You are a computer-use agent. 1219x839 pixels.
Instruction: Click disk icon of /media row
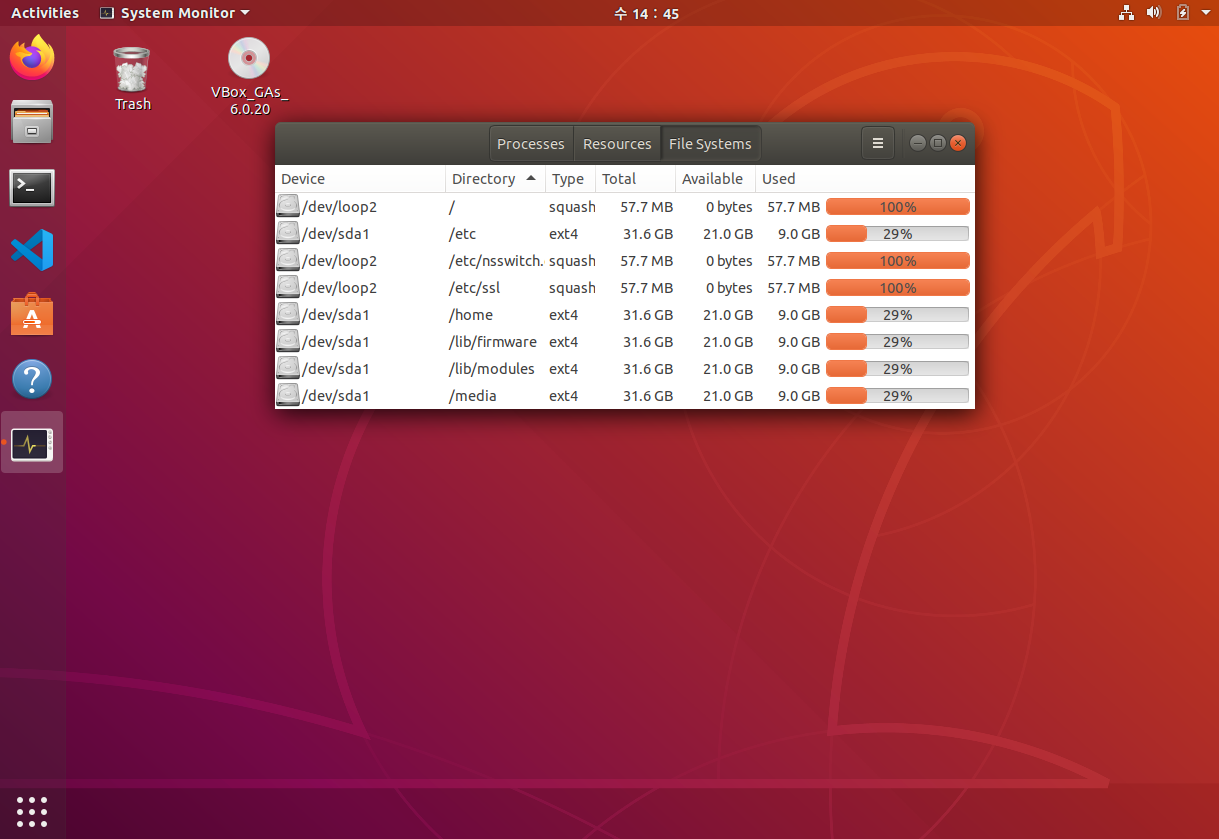point(288,396)
